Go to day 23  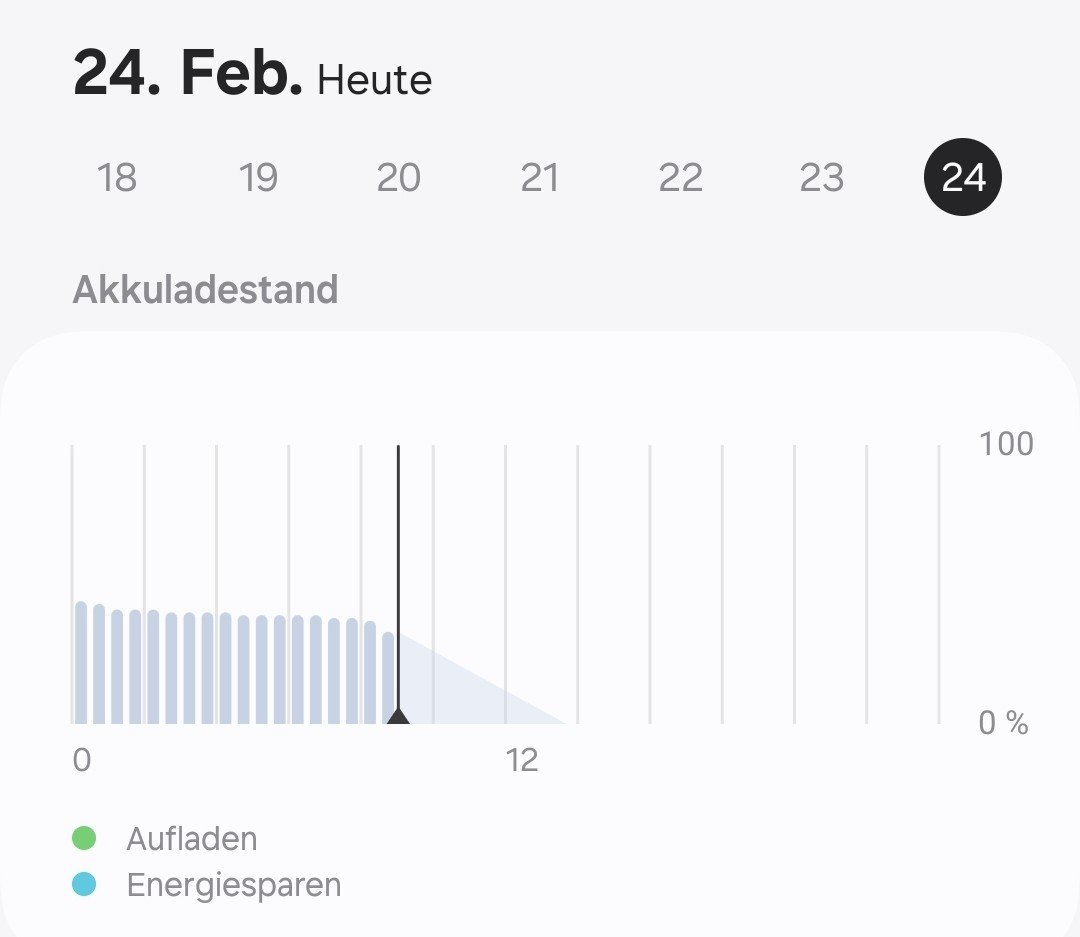click(822, 178)
